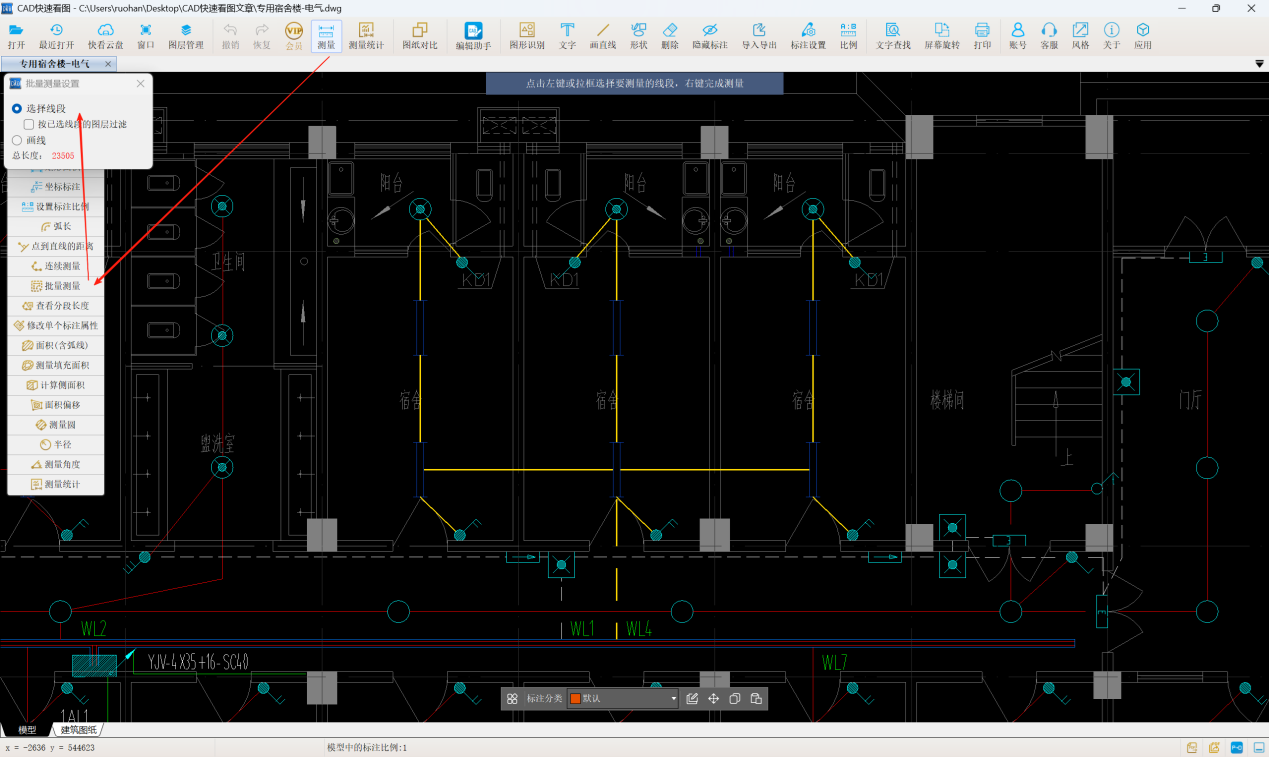Open the 图层管理 layer manager tool
Screen dimensions: 1269x757
tap(185, 36)
